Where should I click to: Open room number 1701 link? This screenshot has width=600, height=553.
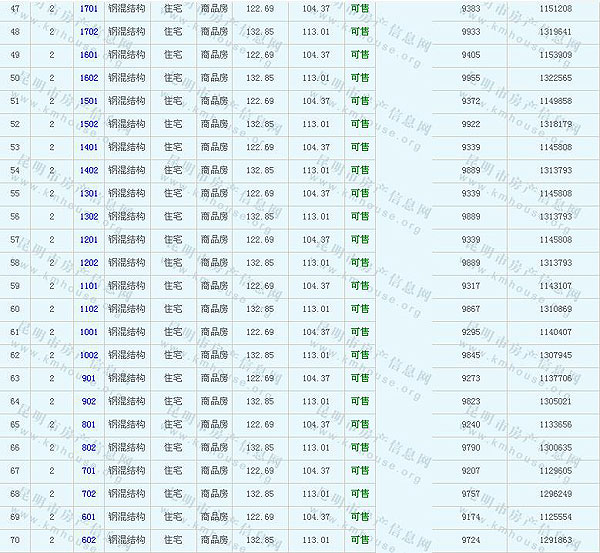click(89, 8)
